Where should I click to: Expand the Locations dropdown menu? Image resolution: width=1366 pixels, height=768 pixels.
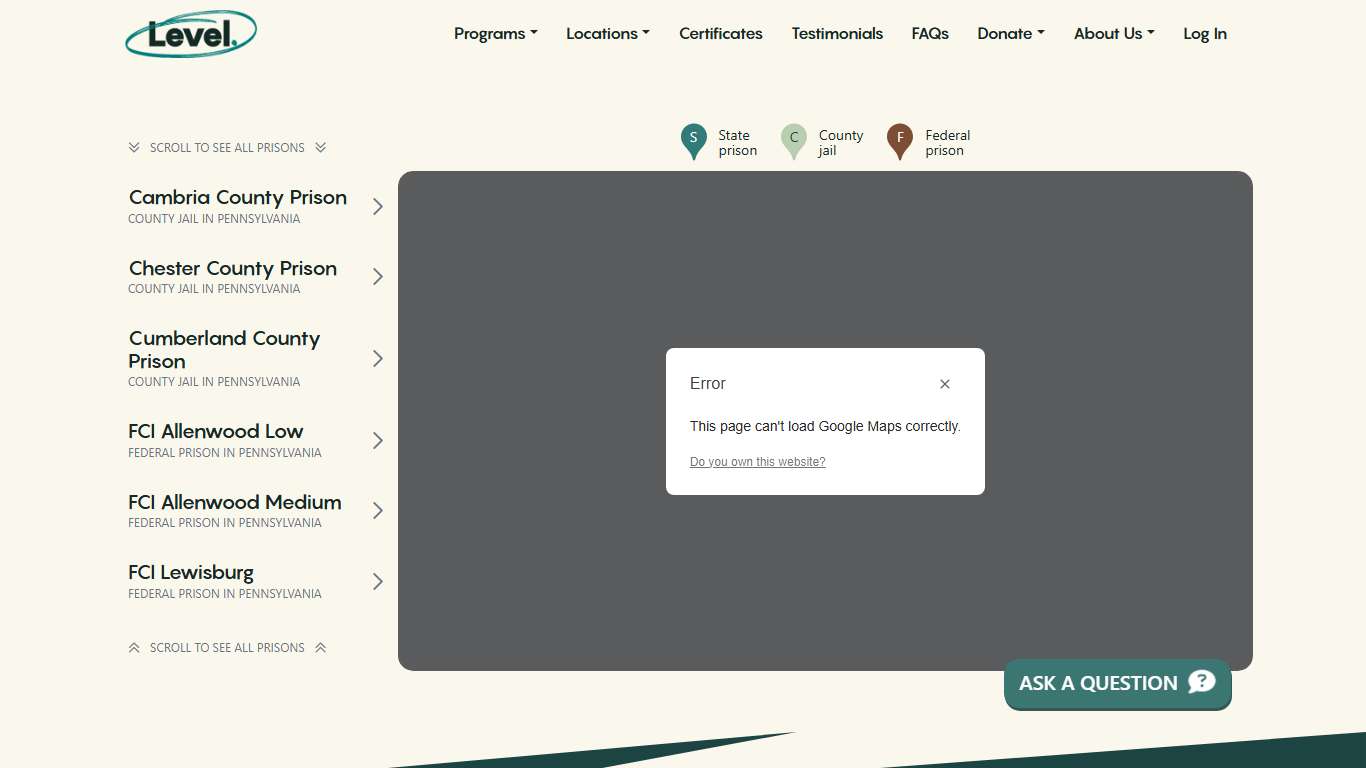click(607, 34)
